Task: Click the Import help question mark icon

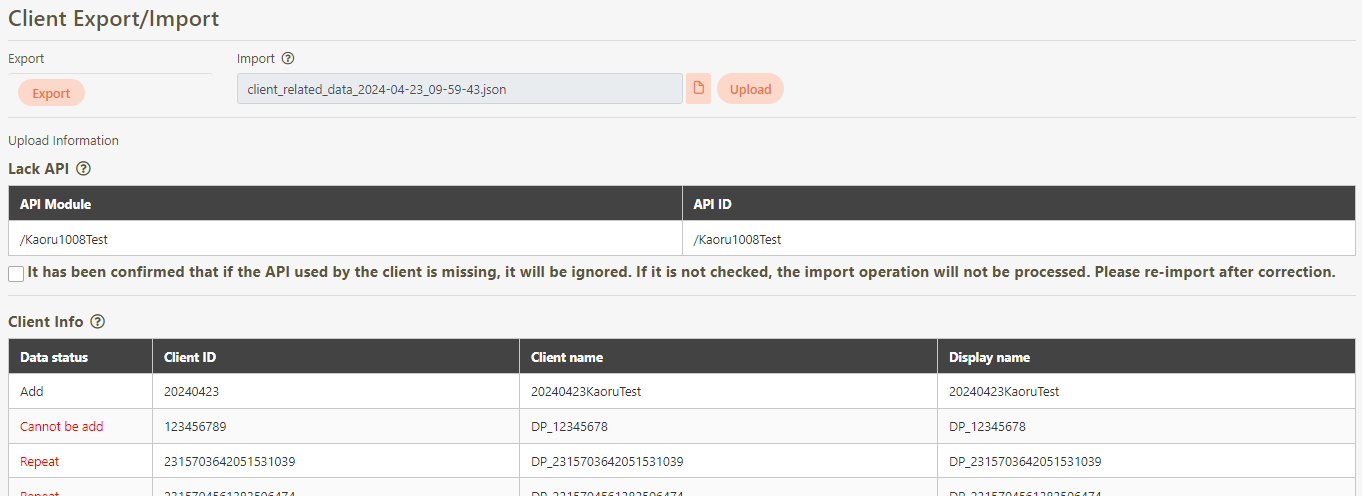Action: (x=288, y=59)
